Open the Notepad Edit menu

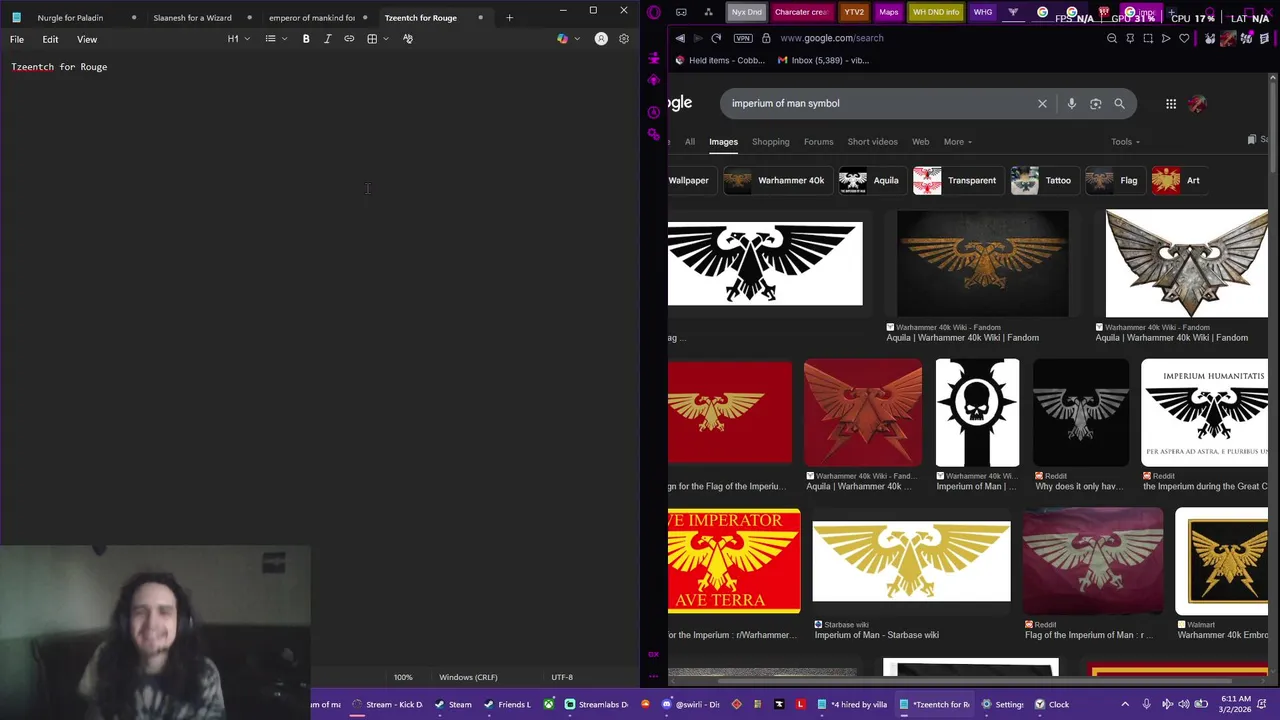coord(50,39)
